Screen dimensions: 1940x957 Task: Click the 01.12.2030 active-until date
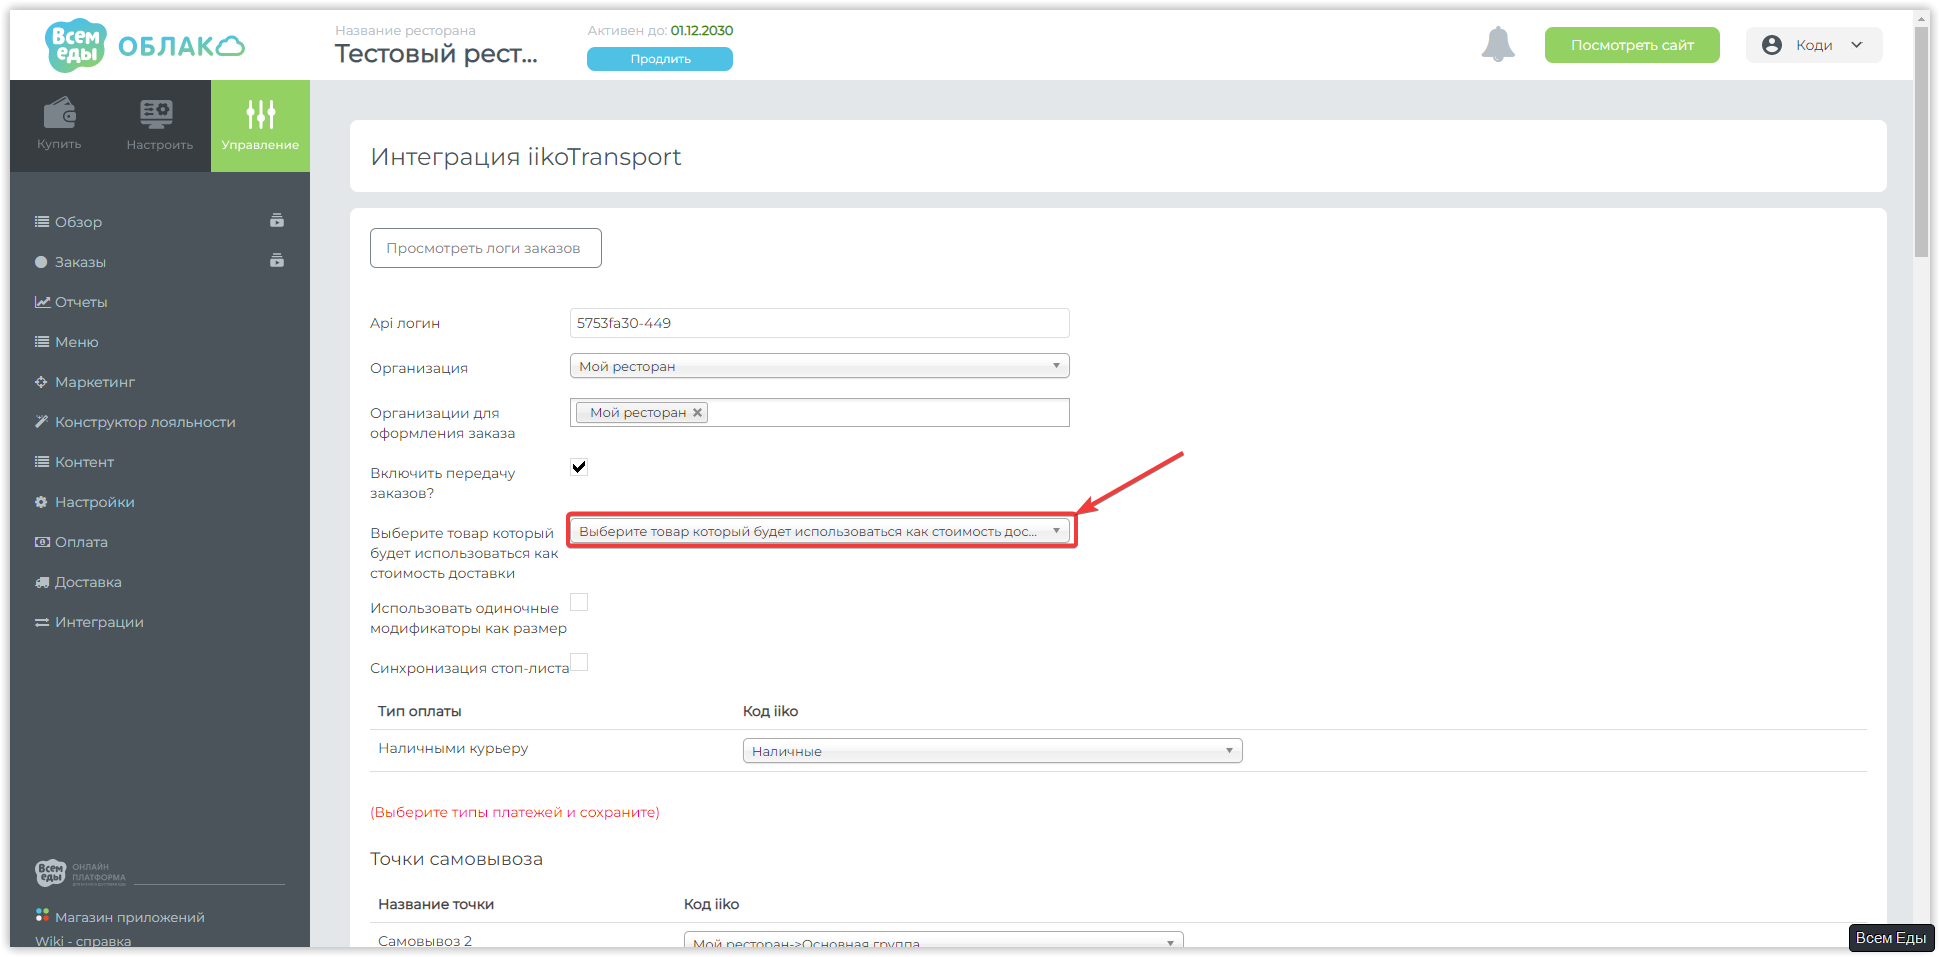(702, 31)
